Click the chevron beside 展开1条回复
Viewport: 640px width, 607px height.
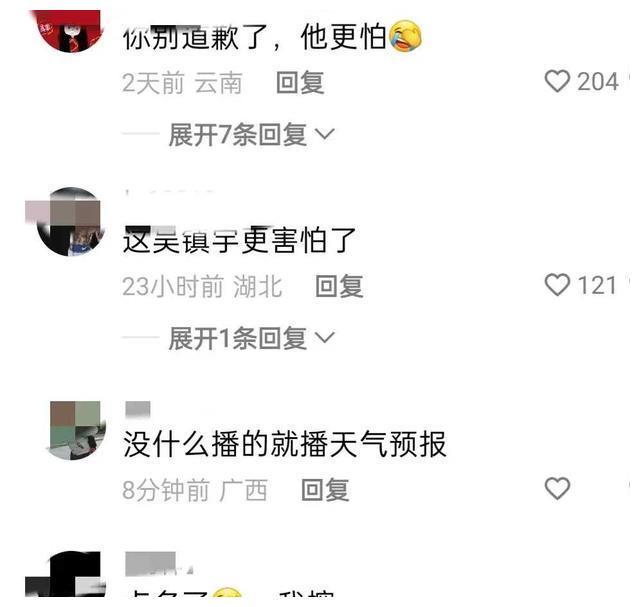tap(325, 338)
